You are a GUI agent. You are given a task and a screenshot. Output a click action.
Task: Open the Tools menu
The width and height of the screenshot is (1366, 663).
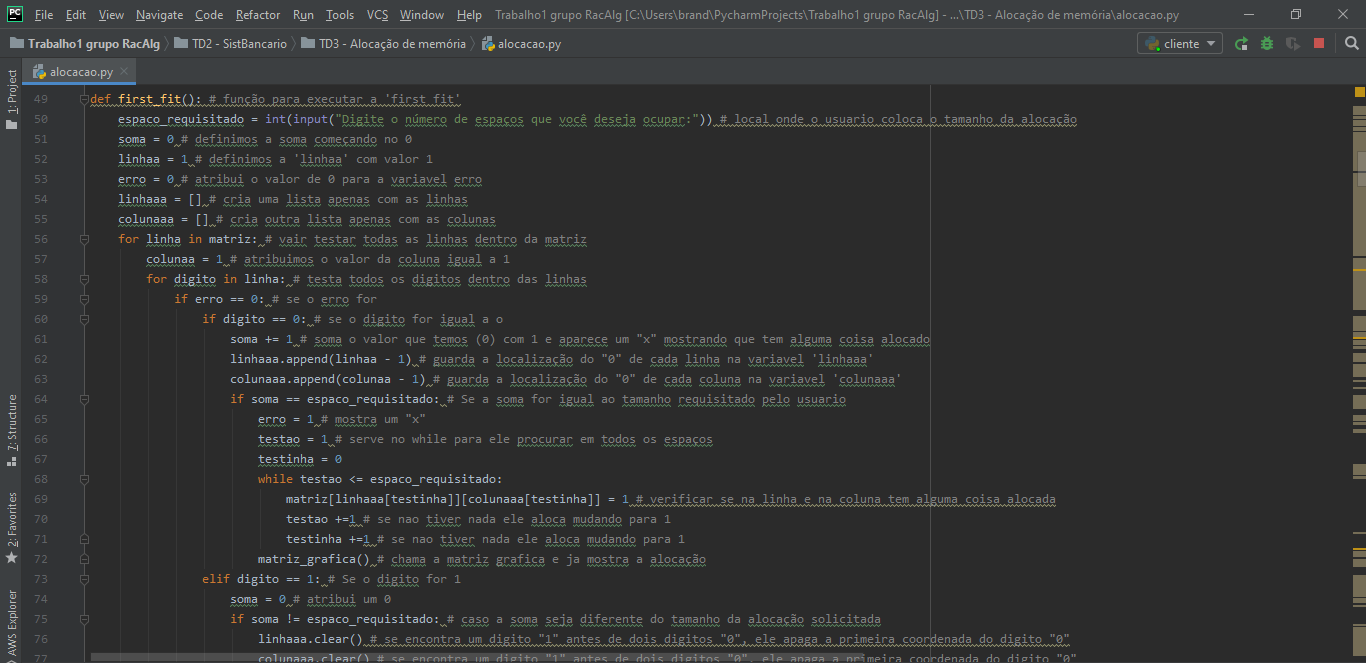pos(340,15)
